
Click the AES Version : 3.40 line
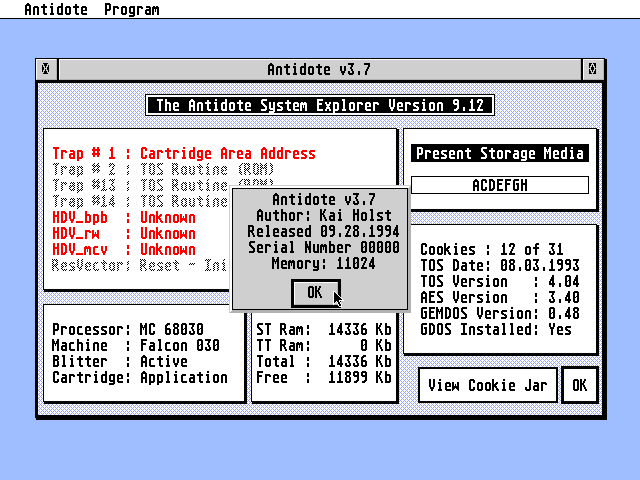pos(500,298)
